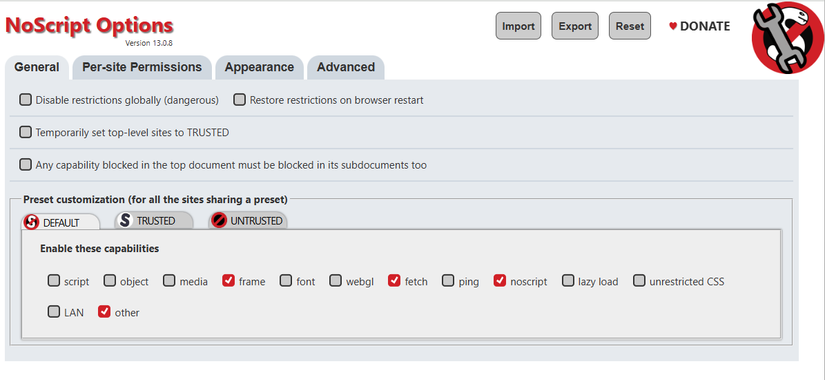The height and width of the screenshot is (380, 825).
Task: Select the UNTRUSTED preset tab
Action: click(248, 221)
